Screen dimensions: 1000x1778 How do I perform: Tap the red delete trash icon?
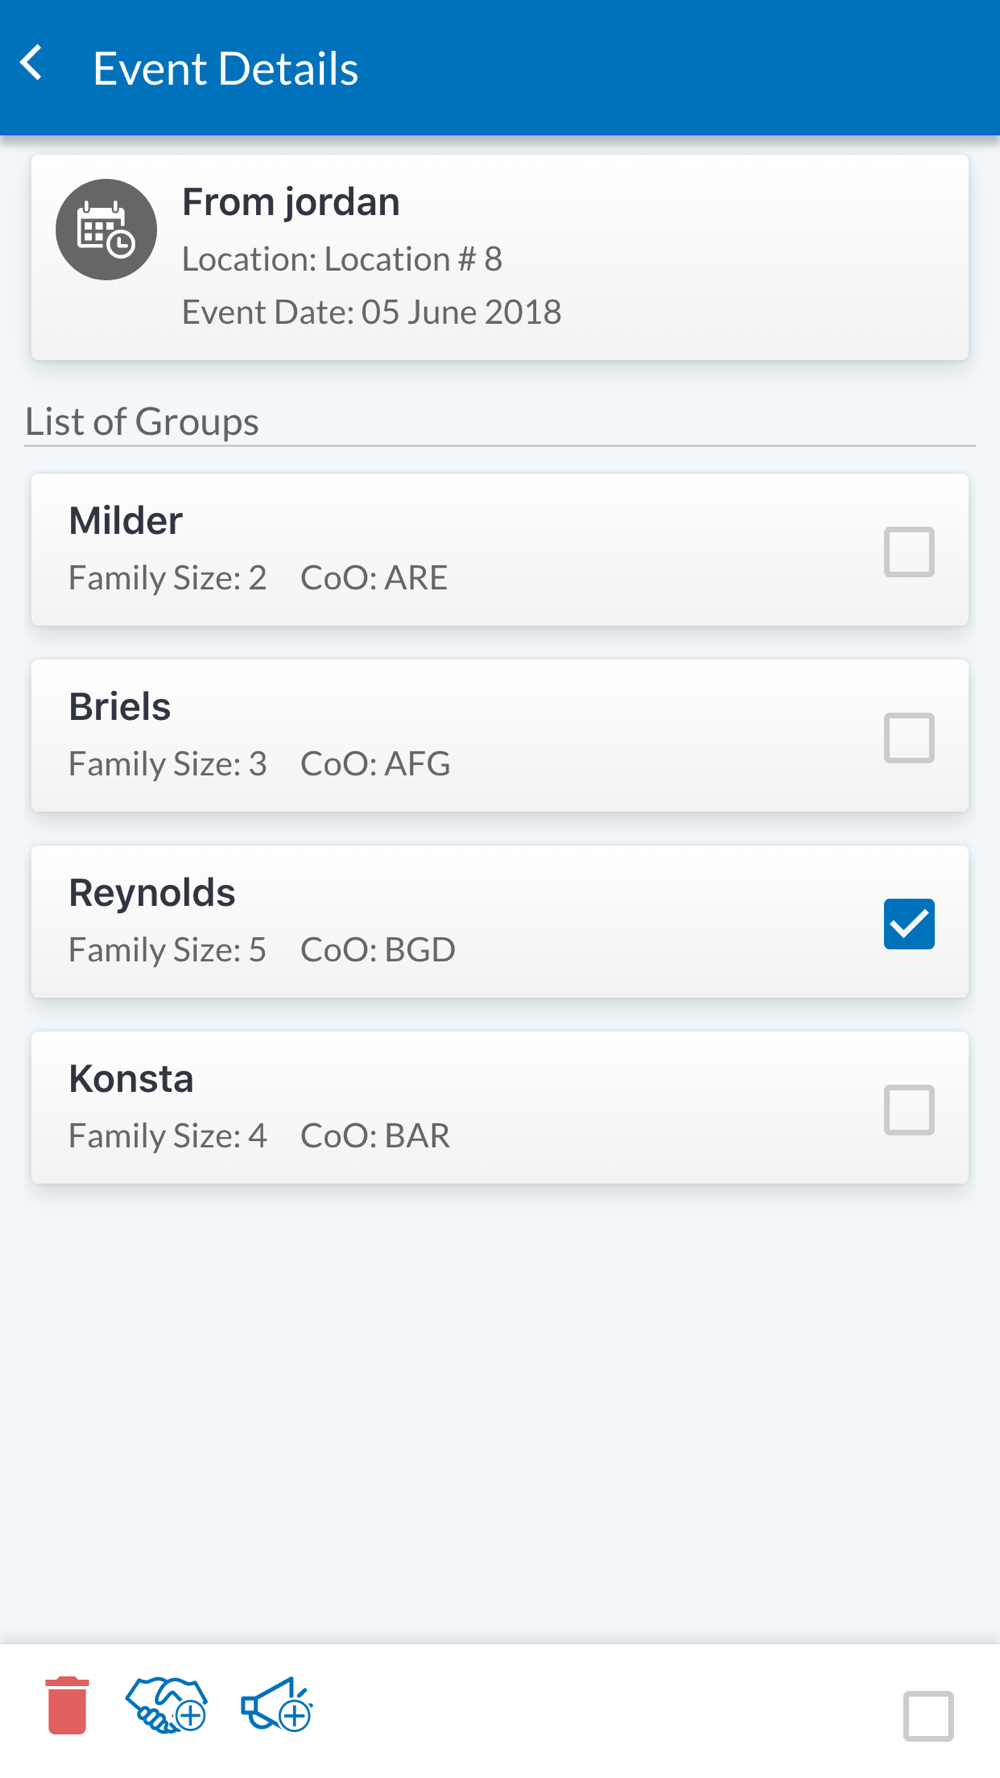[67, 1705]
